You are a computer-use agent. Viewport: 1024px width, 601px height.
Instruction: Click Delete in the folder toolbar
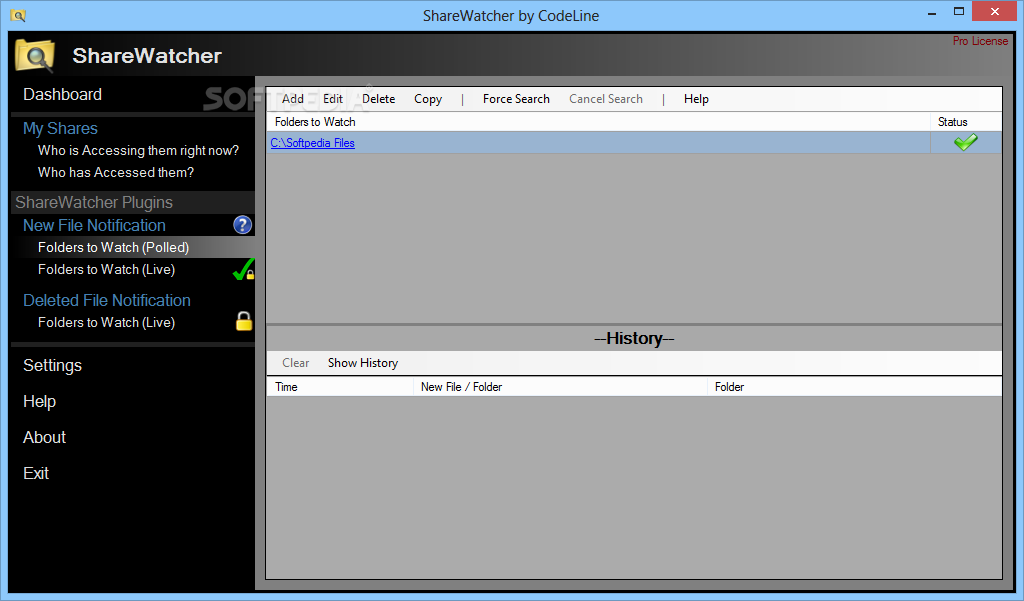click(x=379, y=99)
